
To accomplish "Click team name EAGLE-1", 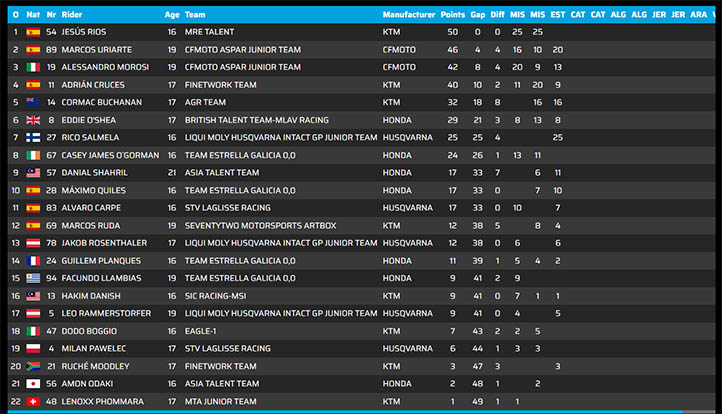I will coord(200,331).
